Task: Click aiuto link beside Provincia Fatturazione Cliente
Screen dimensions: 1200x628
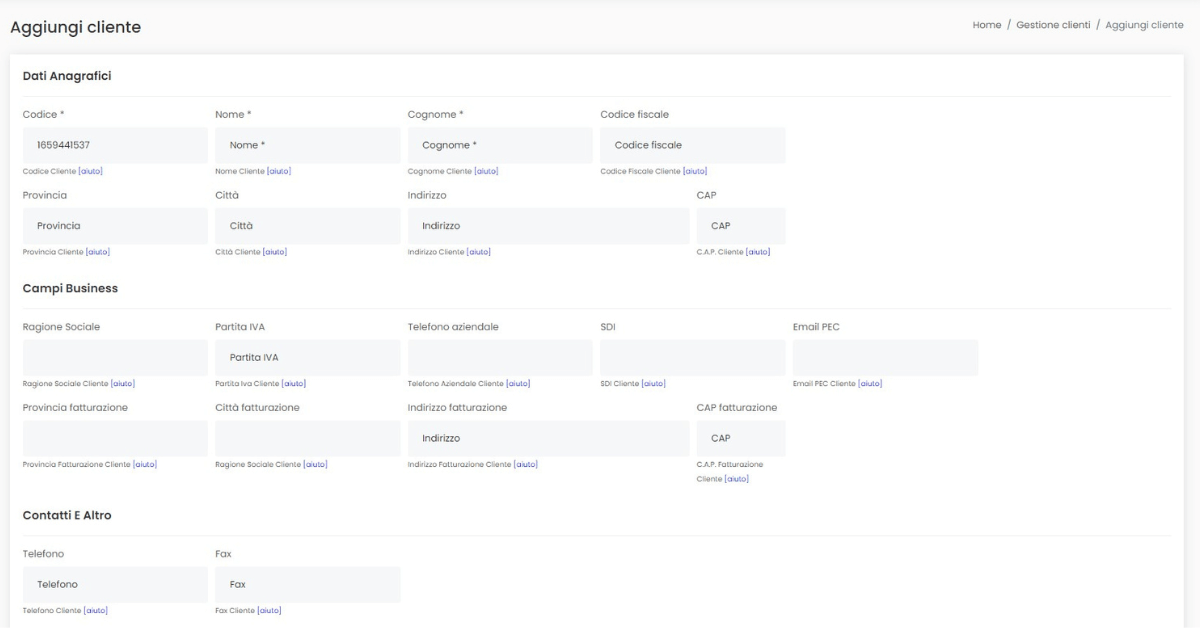Action: pos(144,464)
